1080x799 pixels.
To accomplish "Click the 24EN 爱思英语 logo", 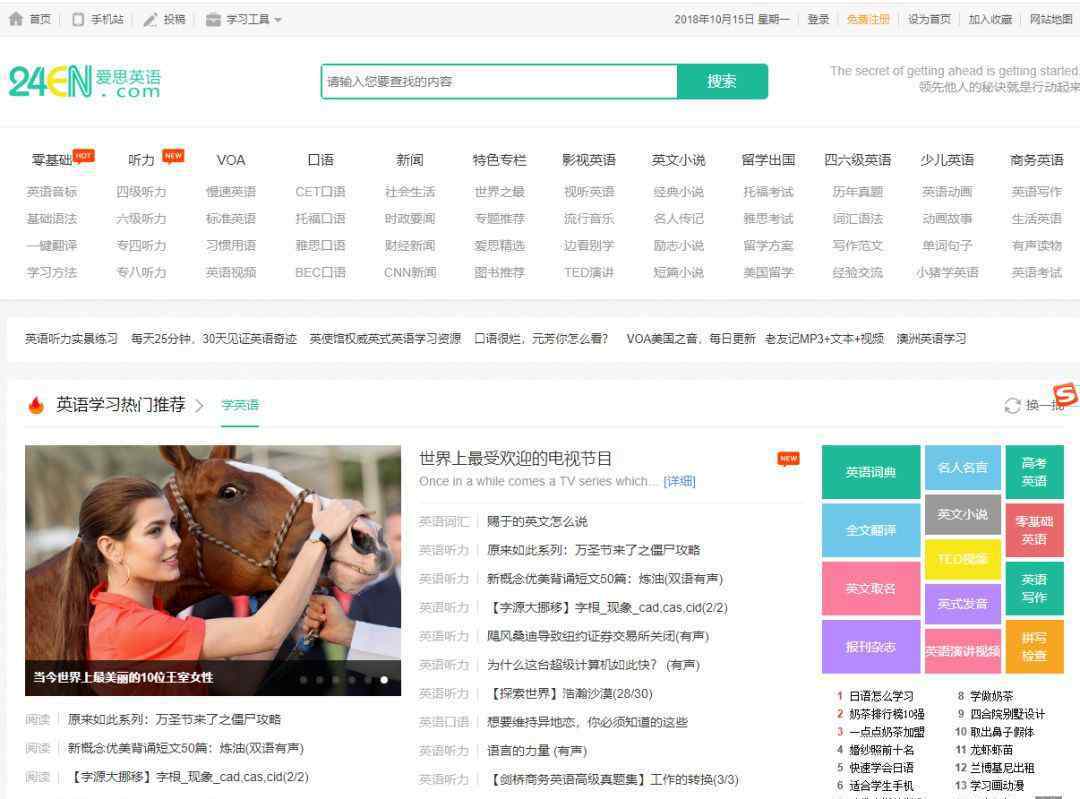I will tap(84, 82).
